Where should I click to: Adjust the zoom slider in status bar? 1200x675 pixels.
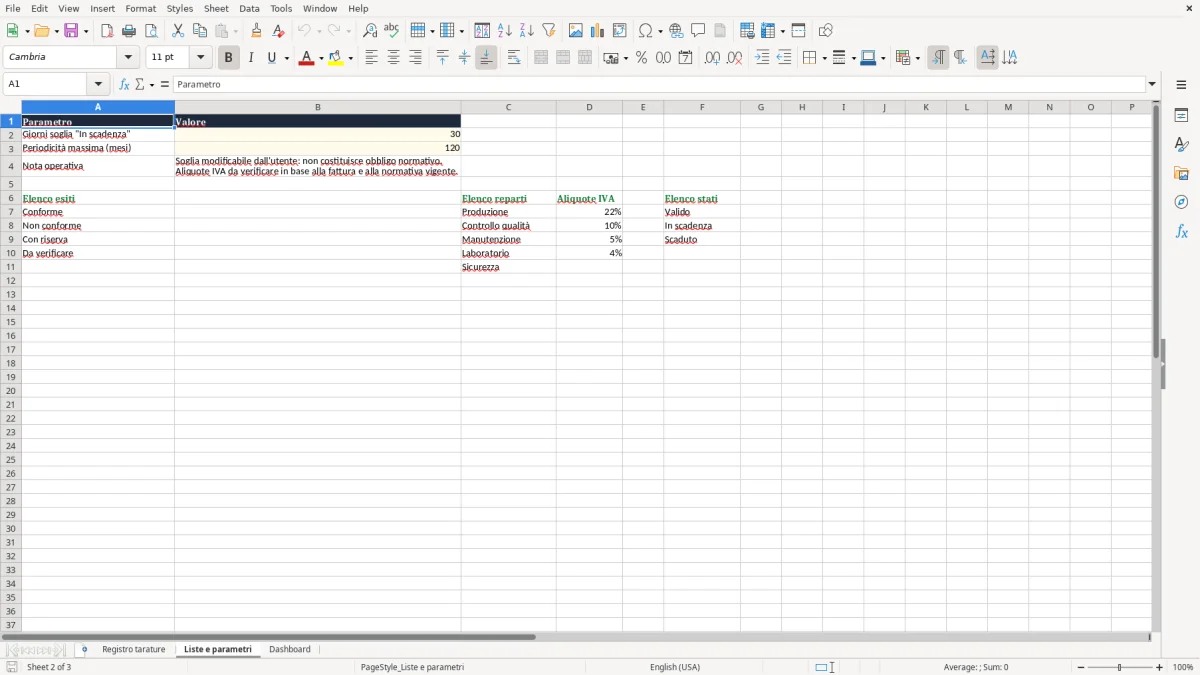(1120, 667)
